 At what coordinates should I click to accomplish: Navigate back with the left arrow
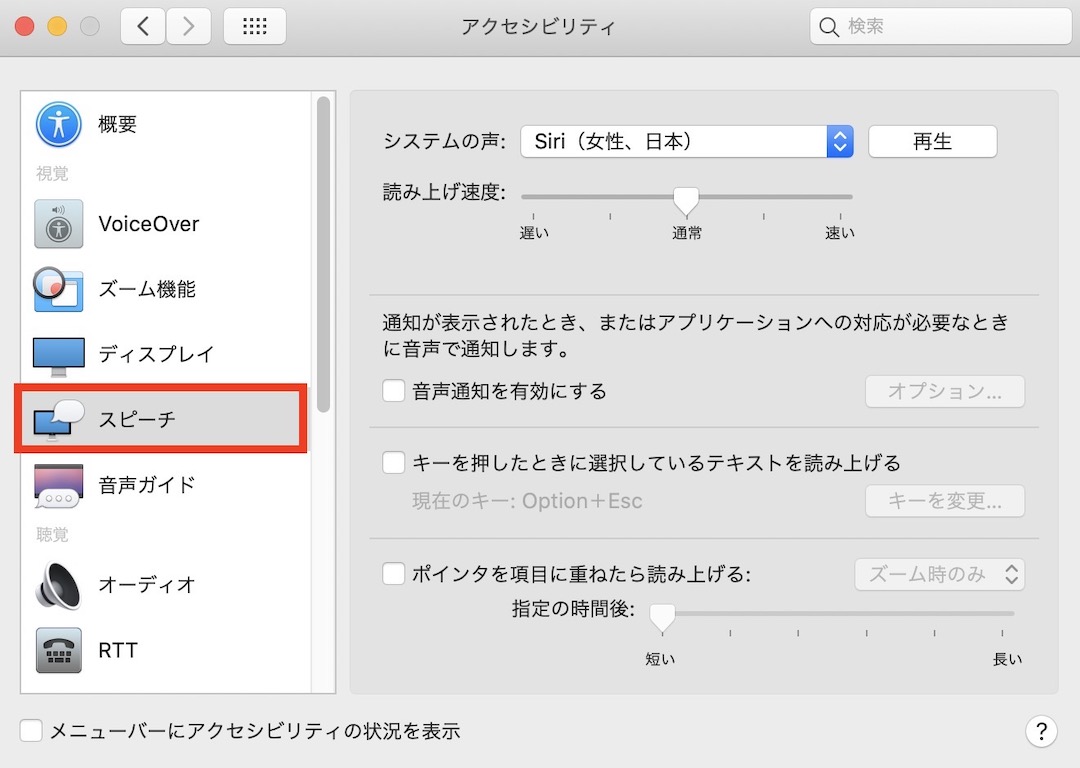[141, 26]
